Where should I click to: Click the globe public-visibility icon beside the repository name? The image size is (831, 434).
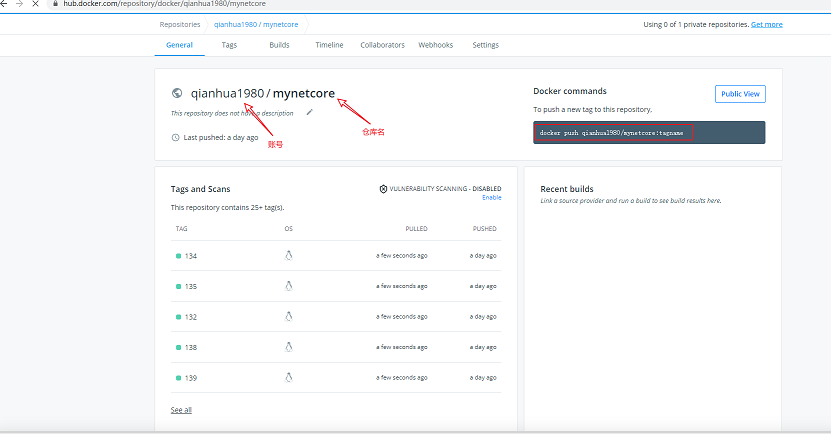pos(177,93)
